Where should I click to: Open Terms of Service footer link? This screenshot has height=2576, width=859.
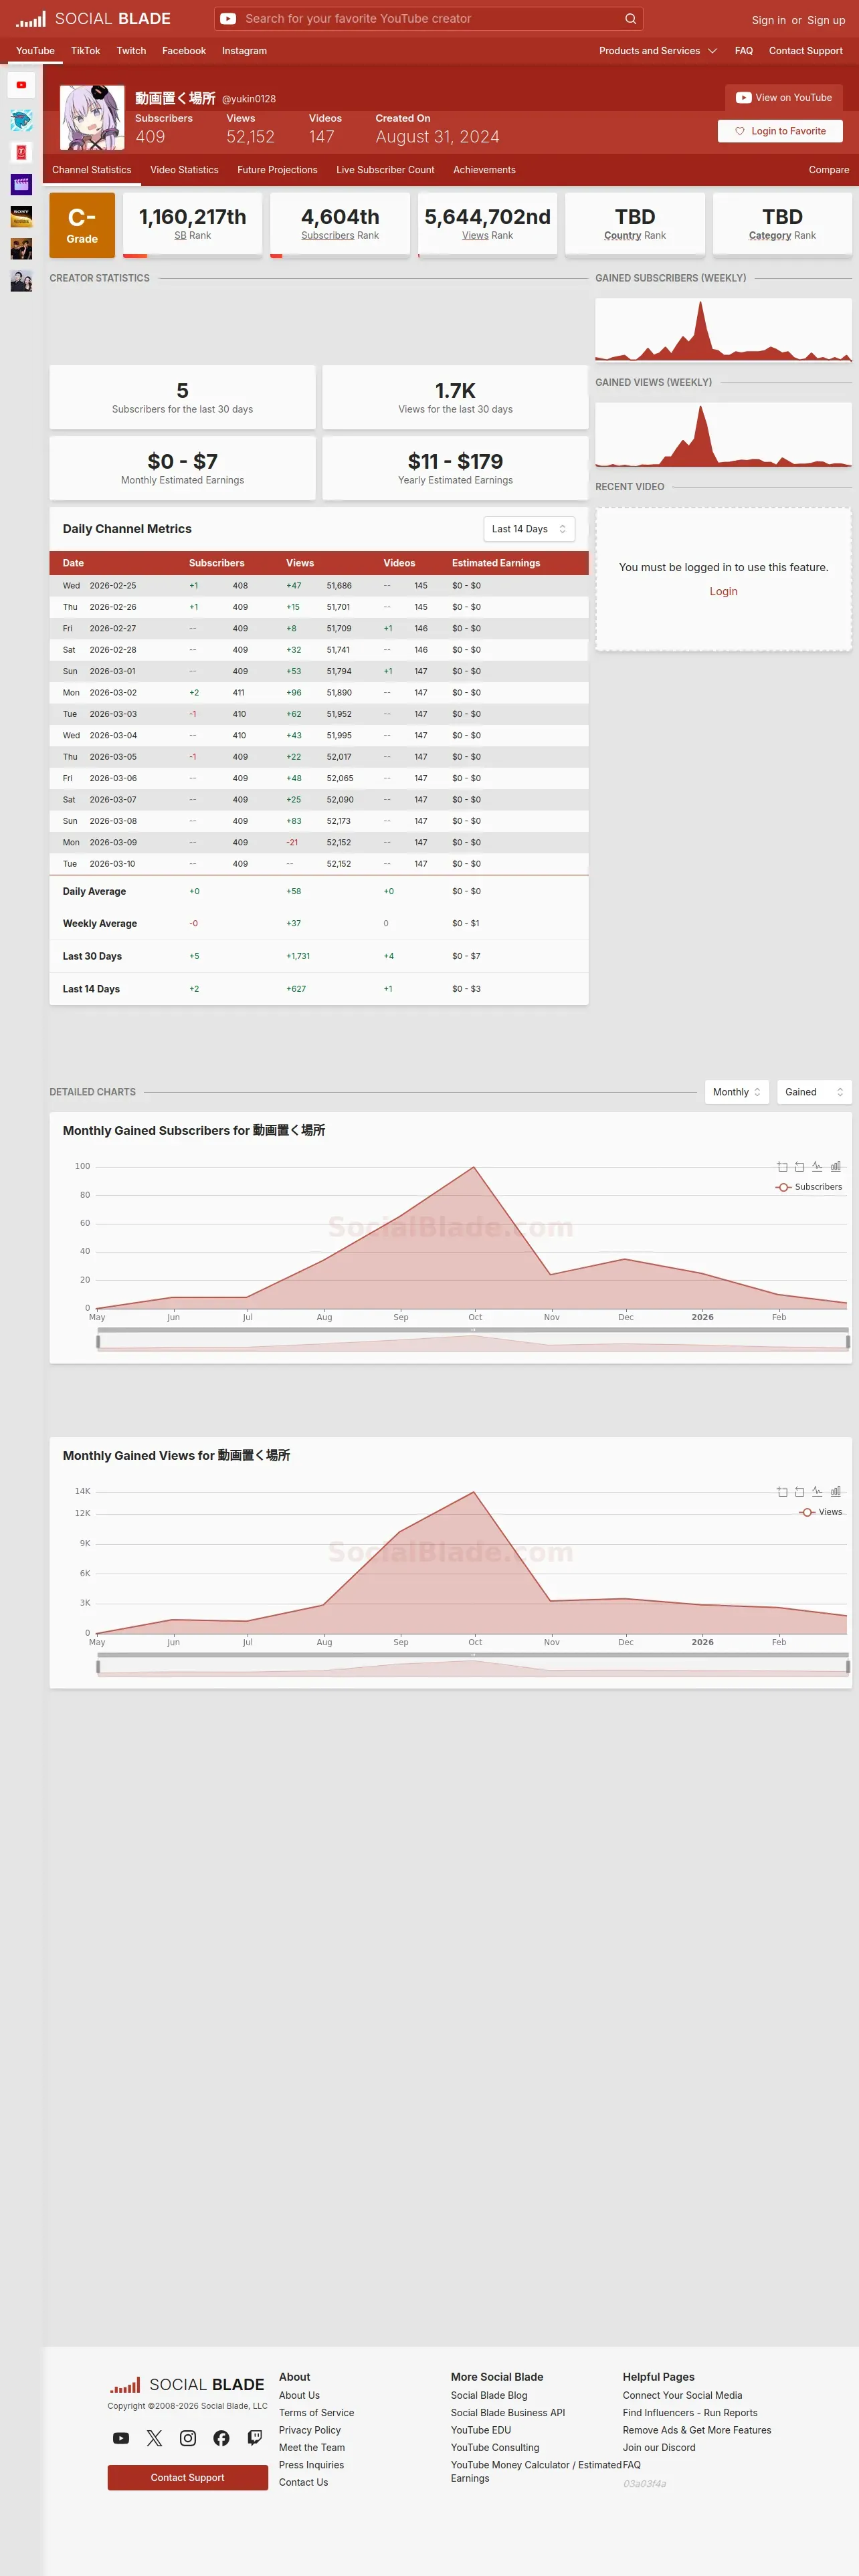[x=316, y=2413]
